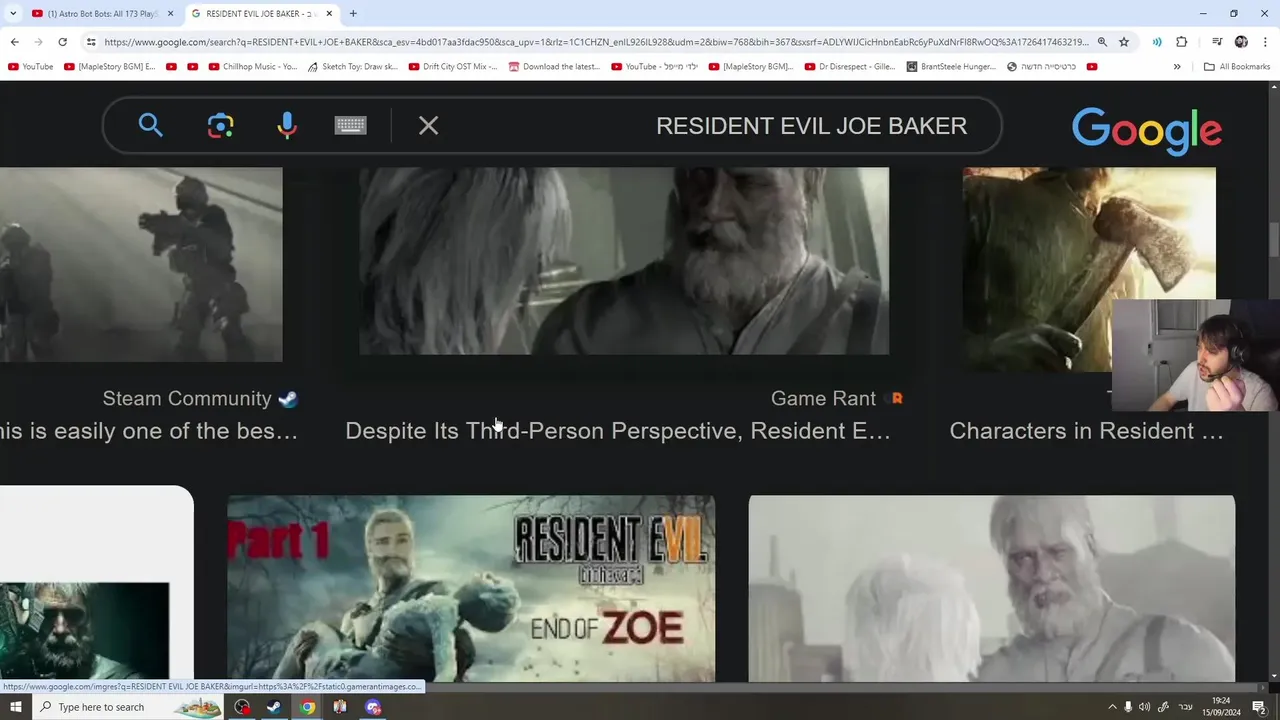This screenshot has height=720, width=1280.
Task: Switch the עבר input language indicator
Action: (x=1184, y=707)
